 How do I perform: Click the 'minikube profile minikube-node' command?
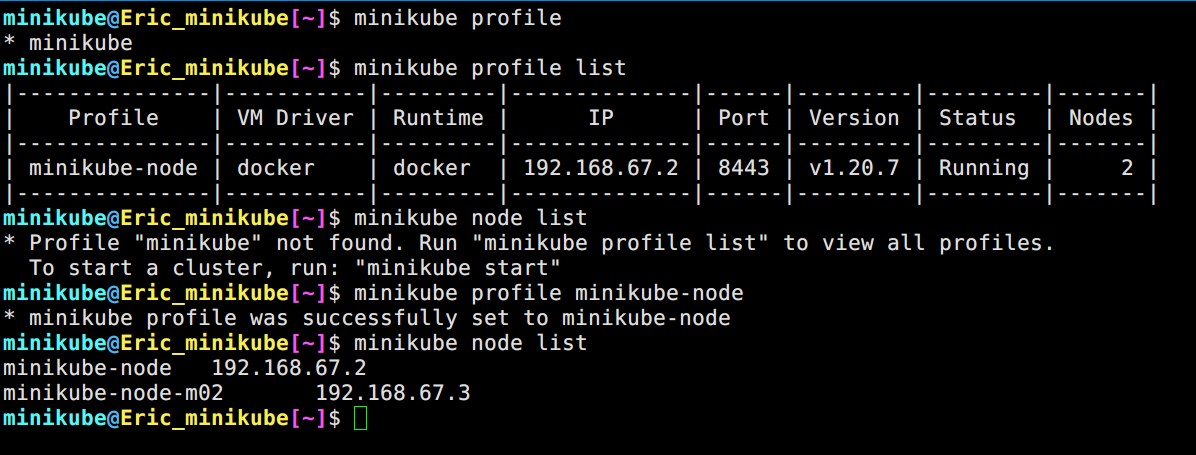click(548, 293)
